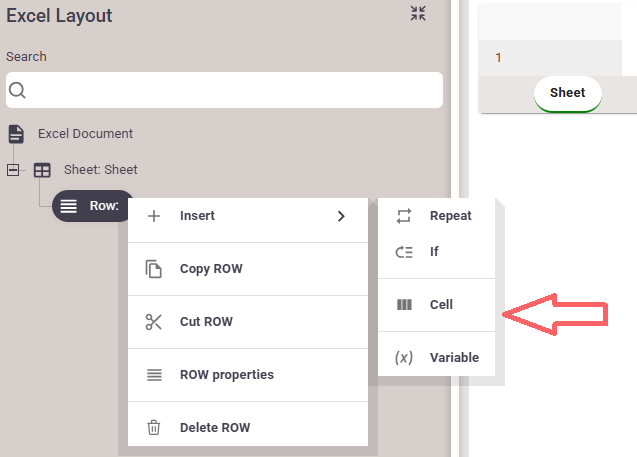
Task: Collapse the Sheet tree node
Action: click(x=13, y=170)
